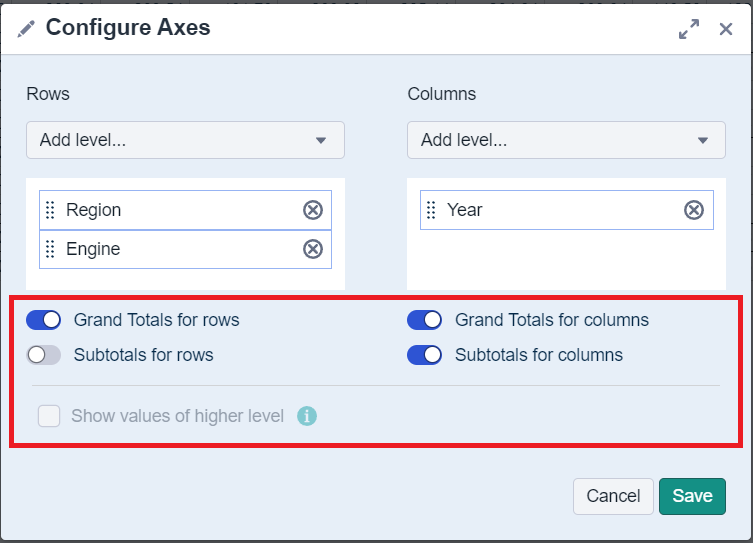
Task: Click the Engine drag handle icon
Action: (51, 249)
